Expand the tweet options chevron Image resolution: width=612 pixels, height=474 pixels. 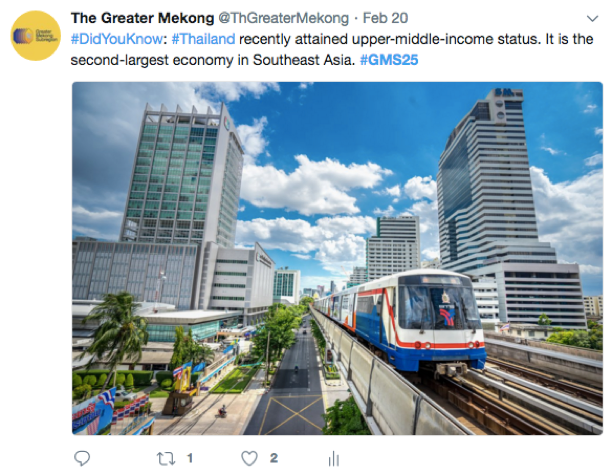[592, 18]
